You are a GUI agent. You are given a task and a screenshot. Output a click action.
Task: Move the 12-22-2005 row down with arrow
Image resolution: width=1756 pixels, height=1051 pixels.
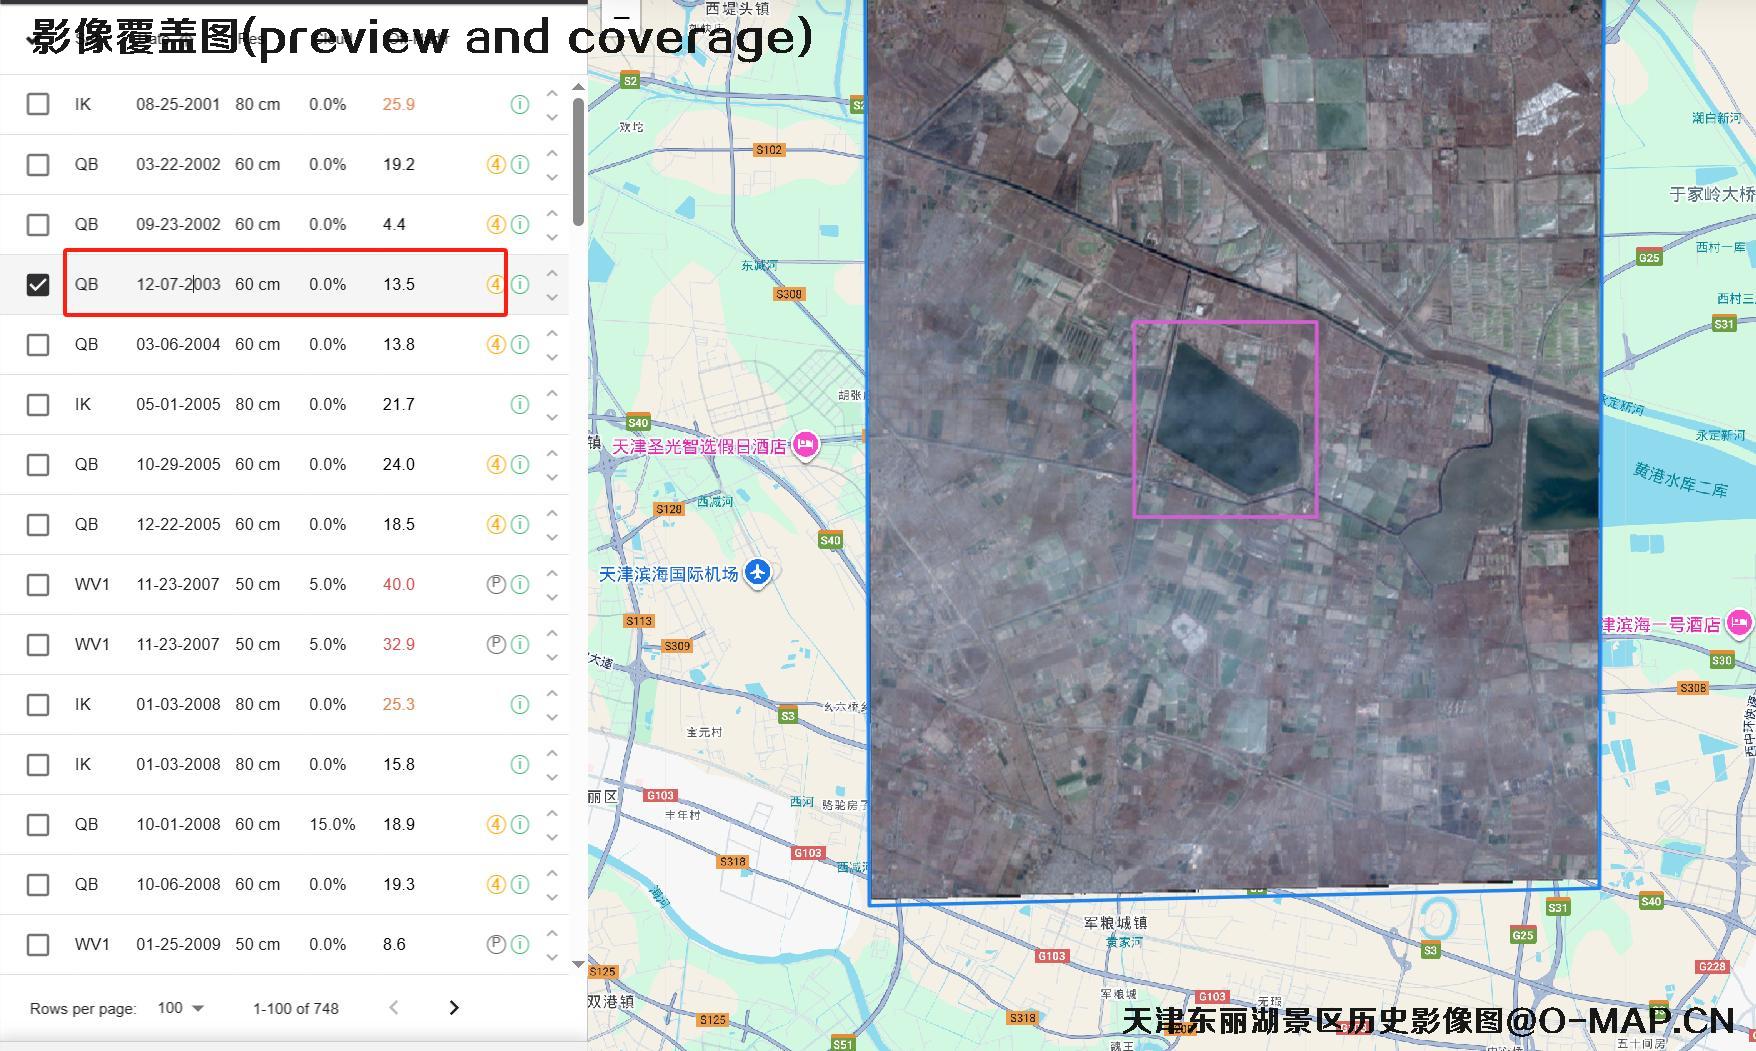(552, 537)
